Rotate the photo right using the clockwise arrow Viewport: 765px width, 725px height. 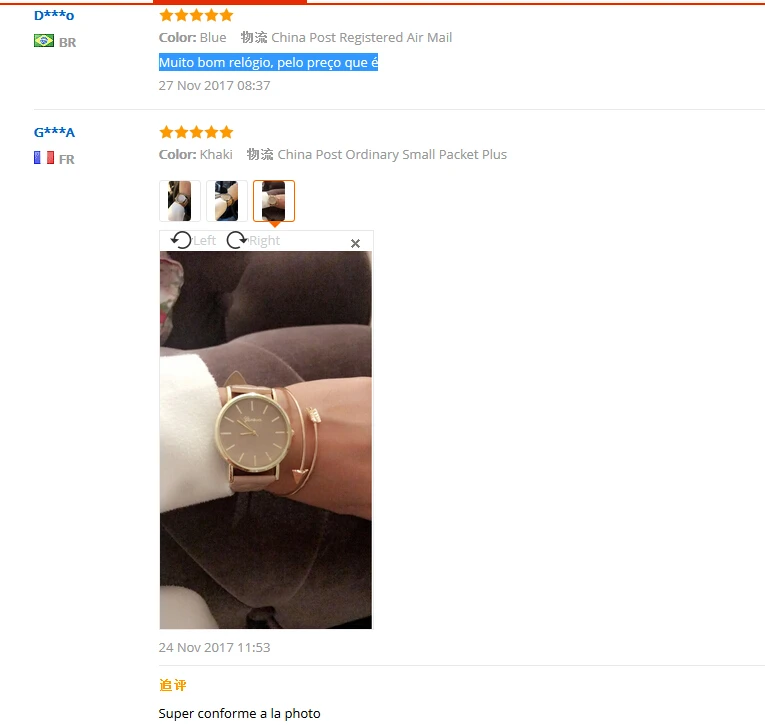point(237,240)
